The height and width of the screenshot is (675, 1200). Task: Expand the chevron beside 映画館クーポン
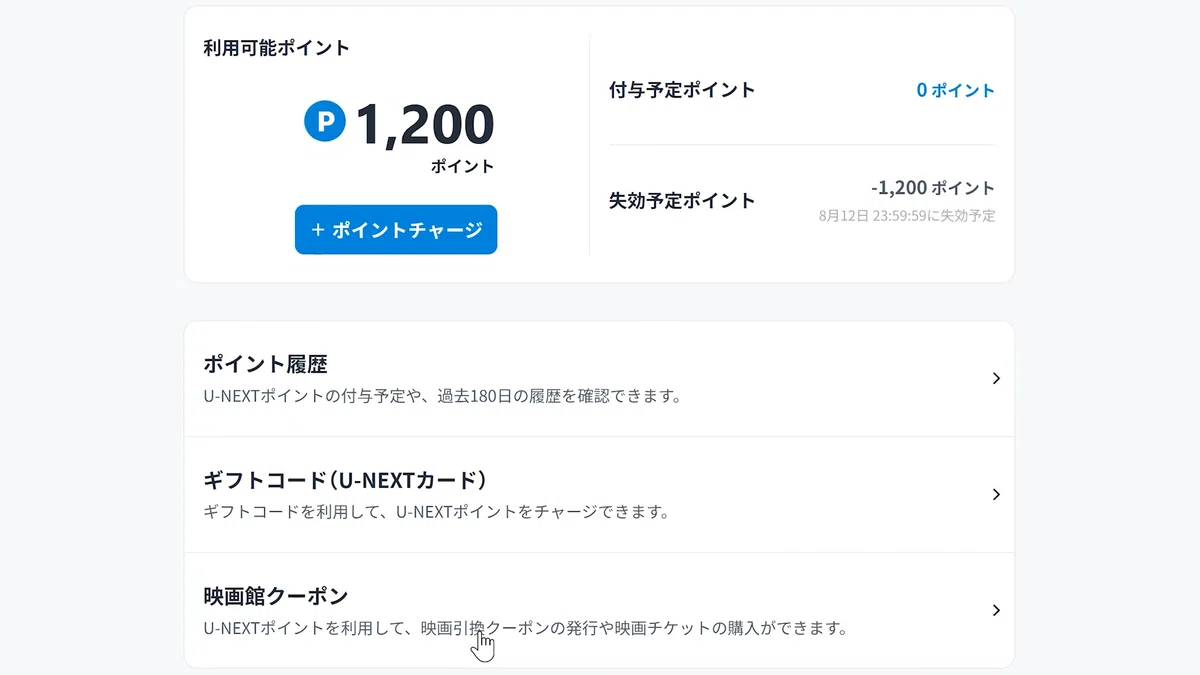pyautogui.click(x=996, y=610)
